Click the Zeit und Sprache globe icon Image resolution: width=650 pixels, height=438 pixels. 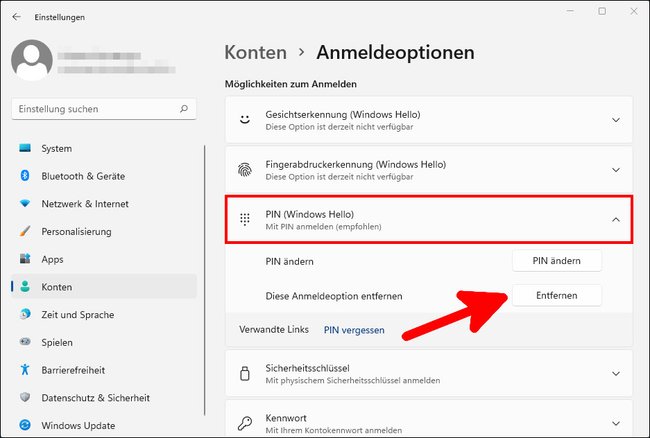(x=25, y=314)
